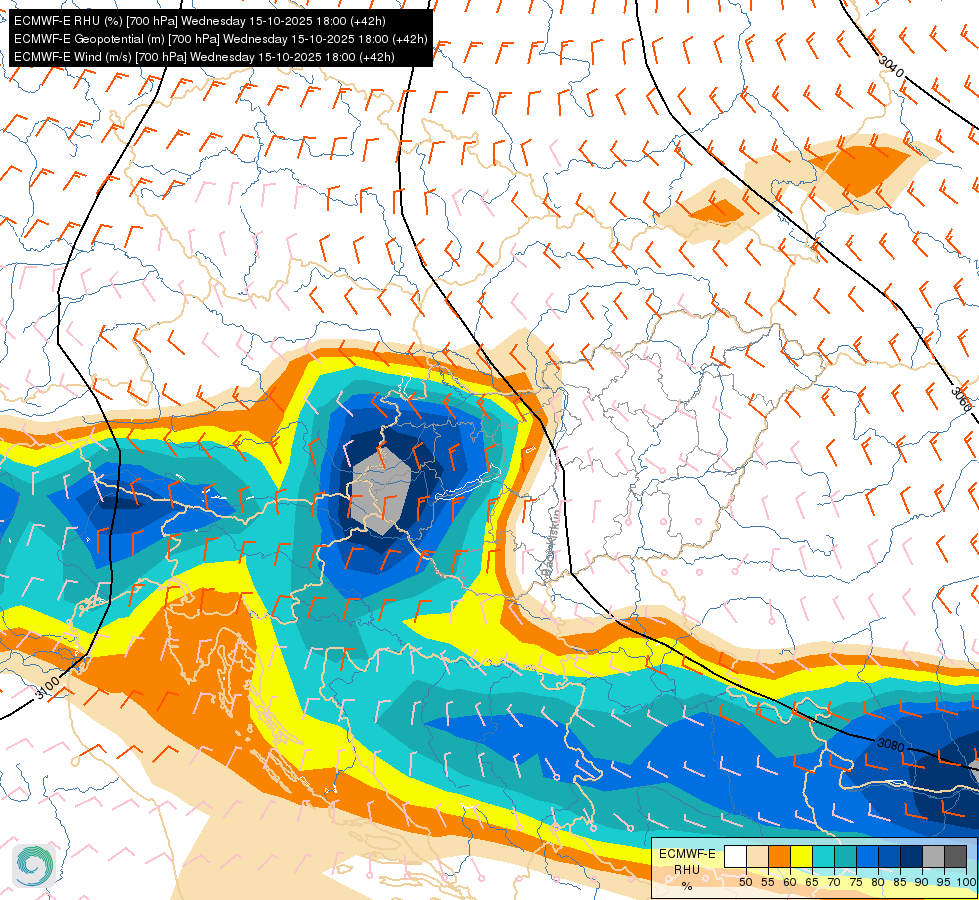Click the 100 tick value in legend
979x900 pixels.
967,883
